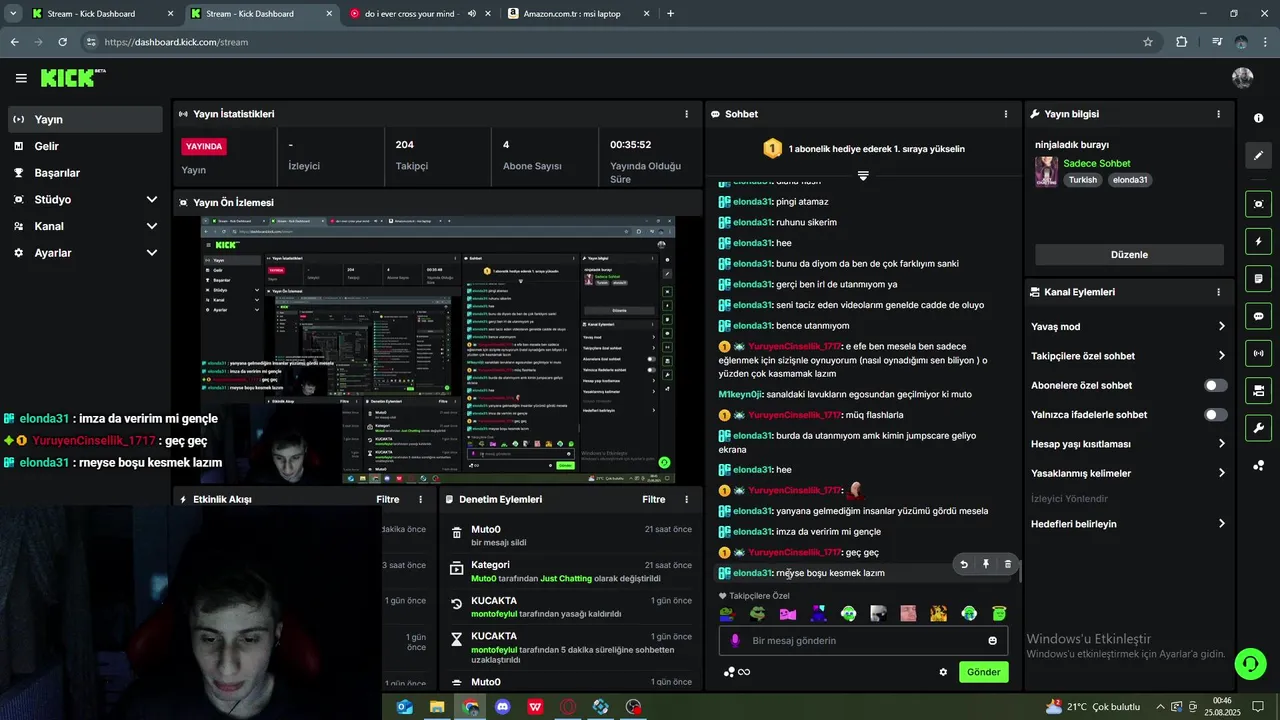
Task: Open the Opera browser taskbar icon
Action: pyautogui.click(x=568, y=707)
